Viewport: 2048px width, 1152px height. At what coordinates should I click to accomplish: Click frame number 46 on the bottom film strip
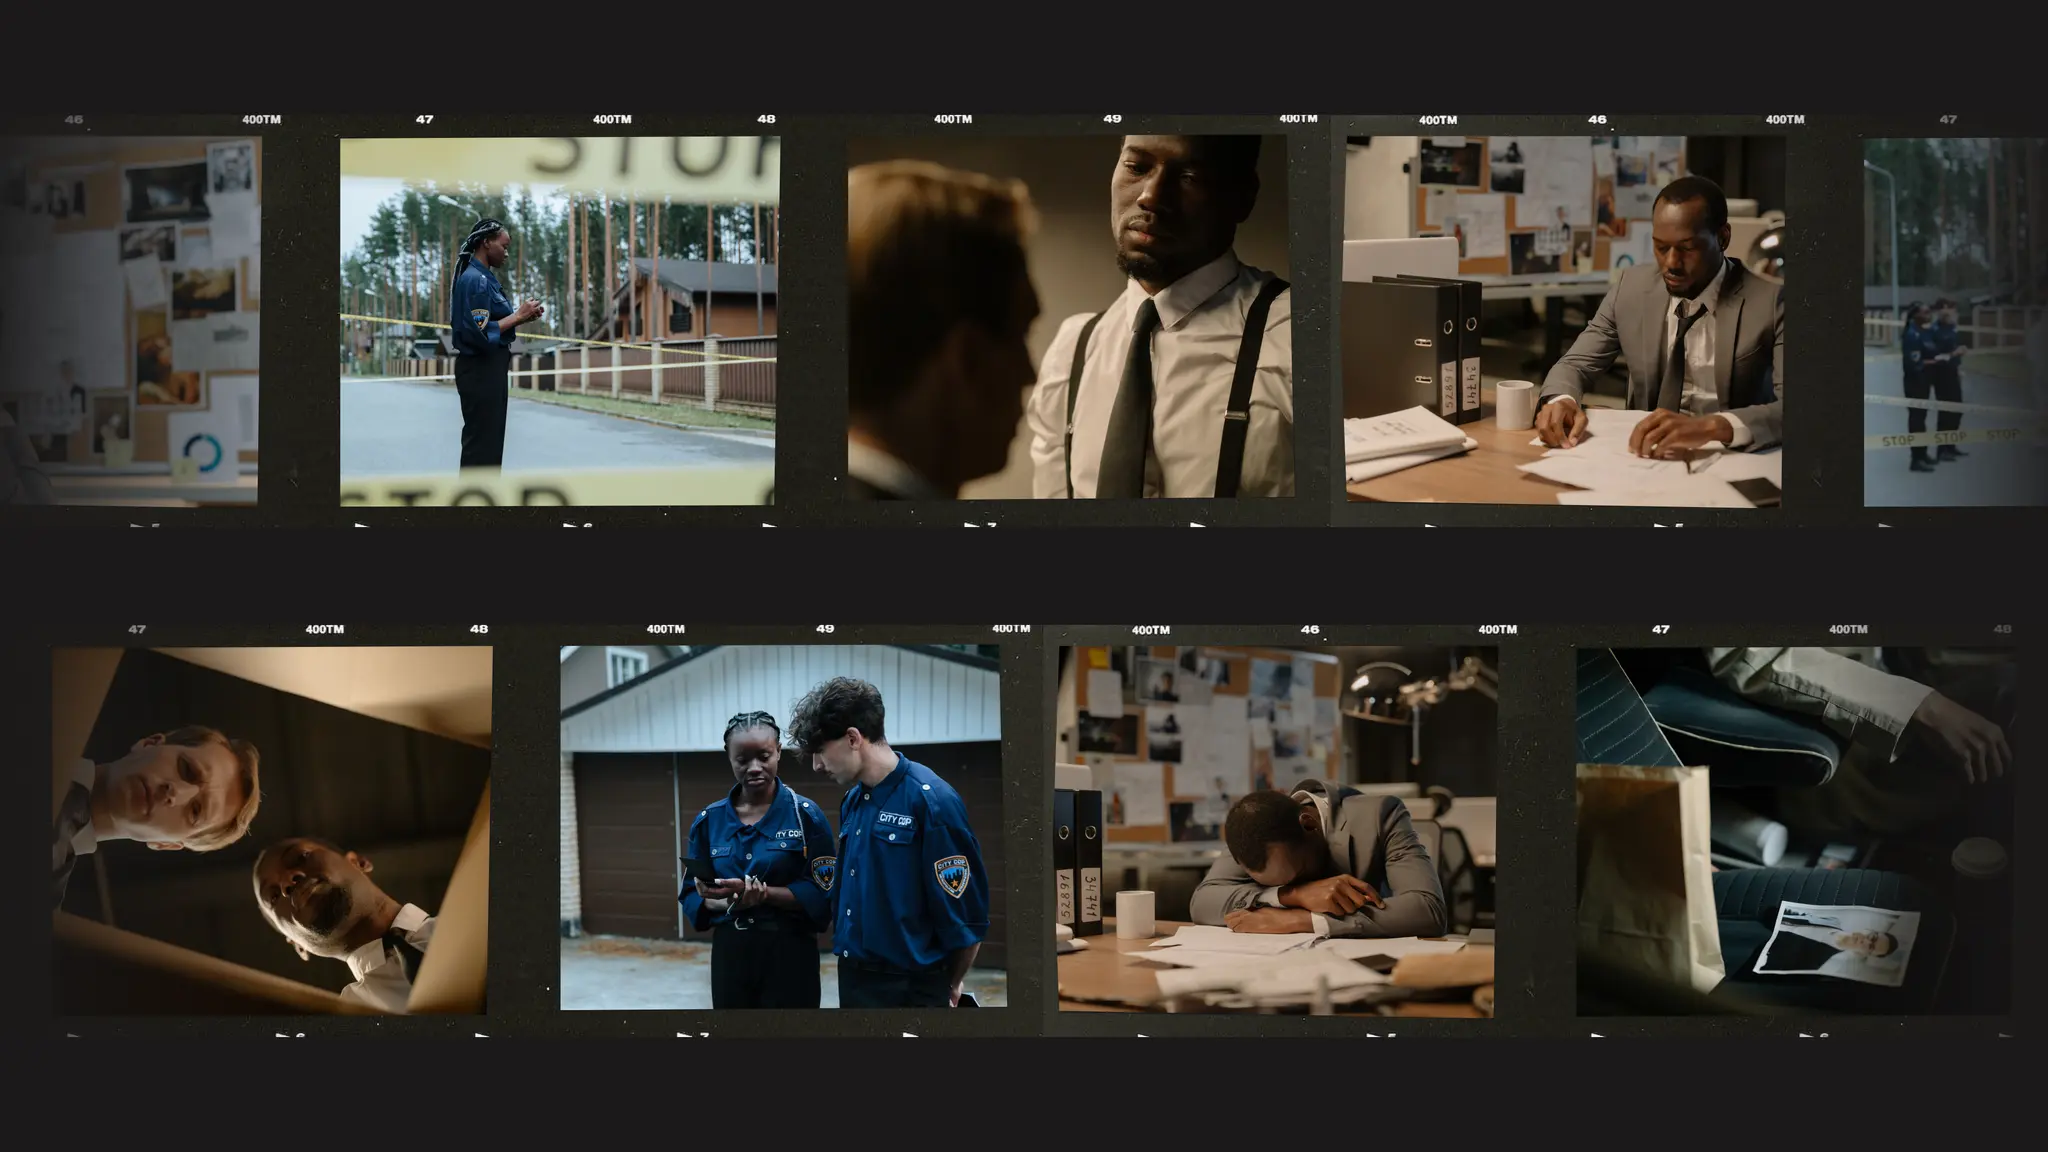[1310, 630]
